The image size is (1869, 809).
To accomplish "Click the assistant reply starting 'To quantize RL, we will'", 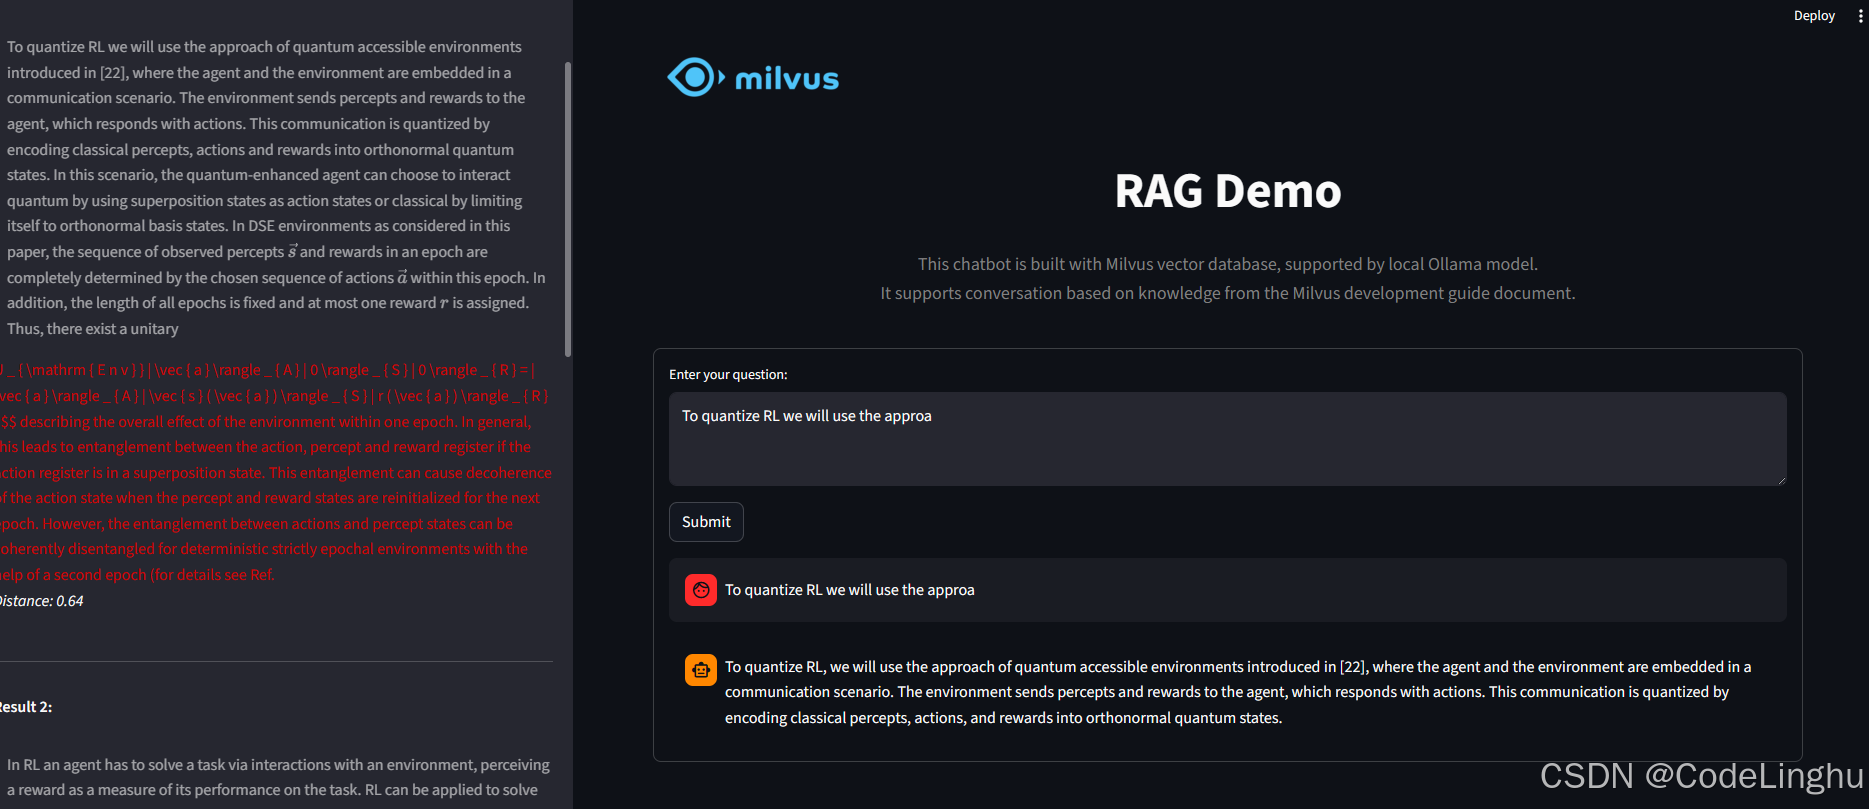I will pos(1238,692).
